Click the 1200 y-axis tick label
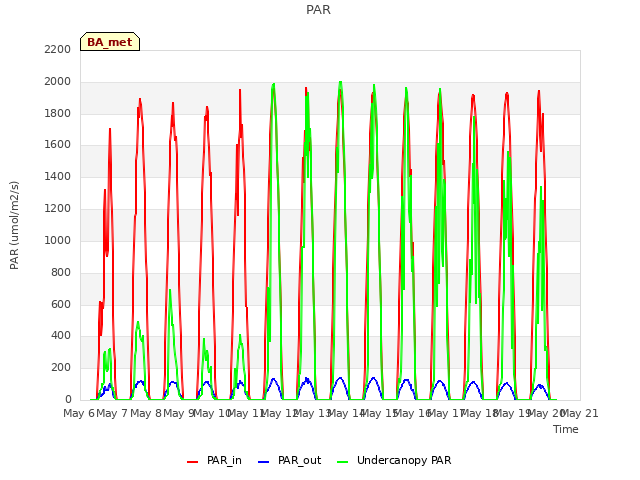 pos(58,208)
